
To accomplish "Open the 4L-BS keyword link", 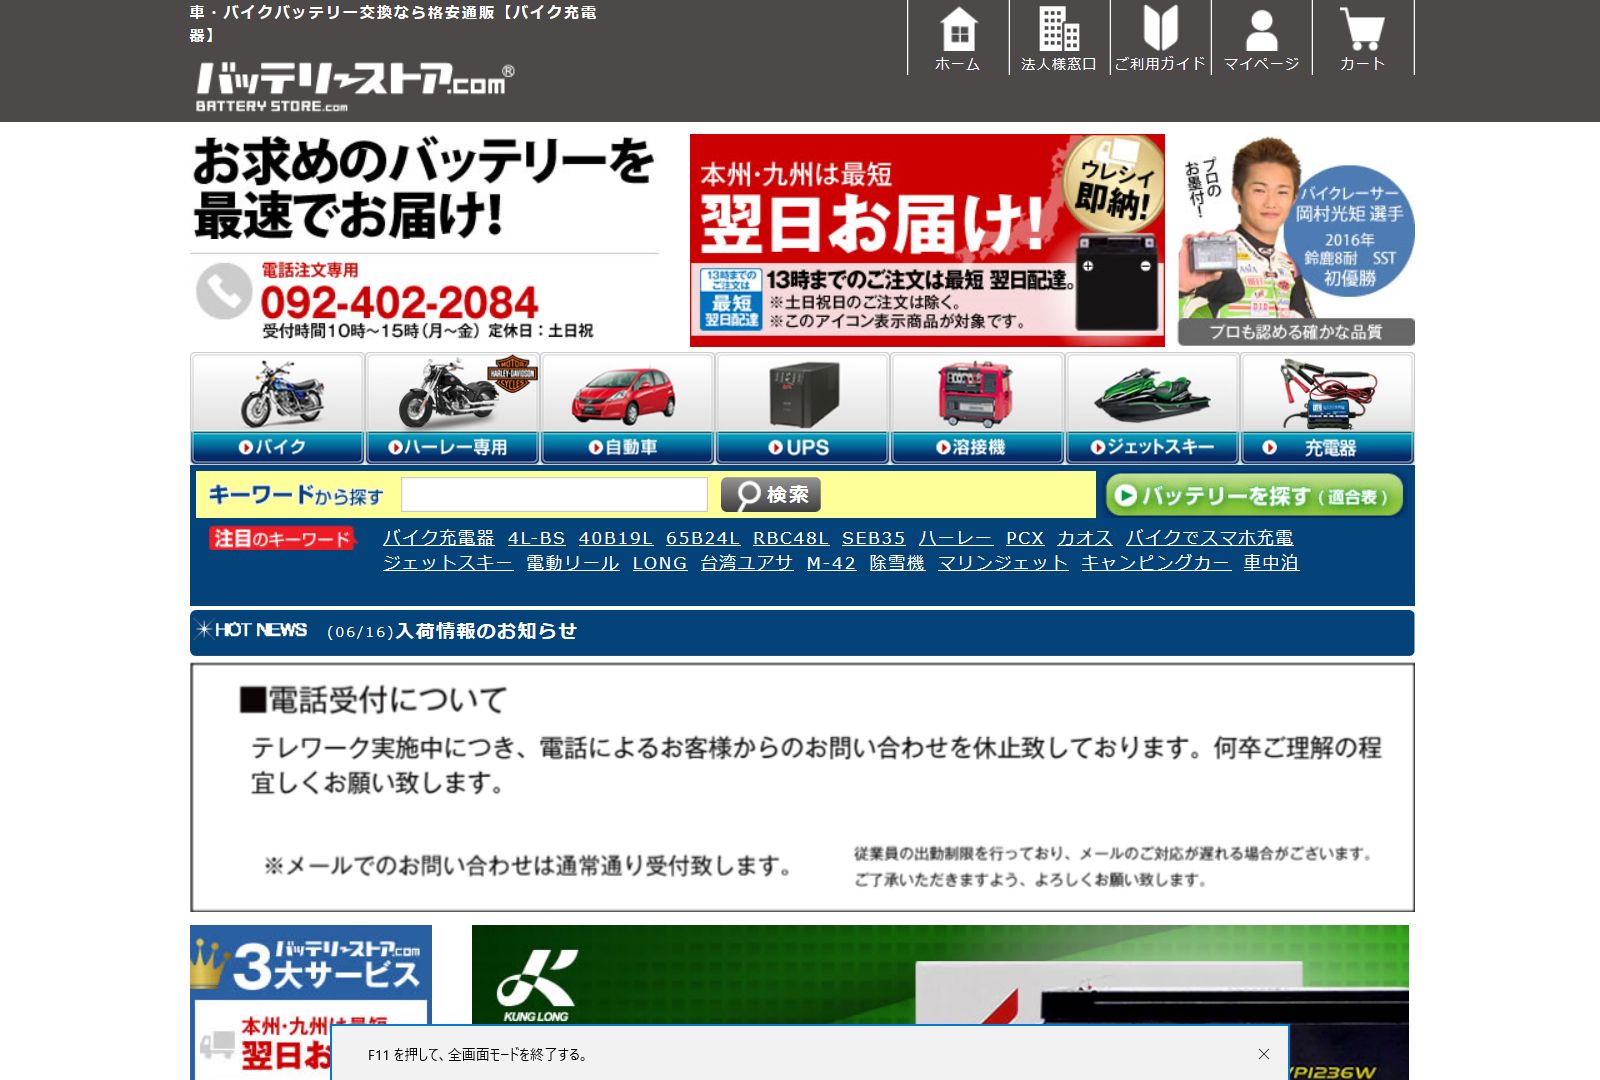I will coord(536,538).
